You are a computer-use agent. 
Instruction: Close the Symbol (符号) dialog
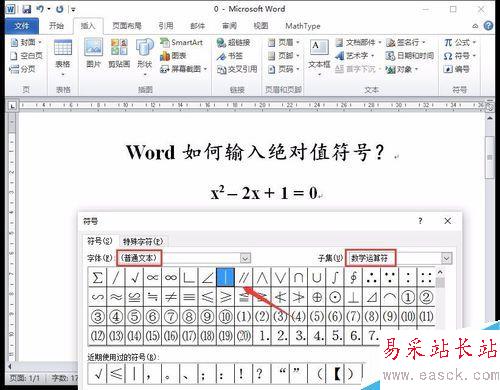click(448, 221)
